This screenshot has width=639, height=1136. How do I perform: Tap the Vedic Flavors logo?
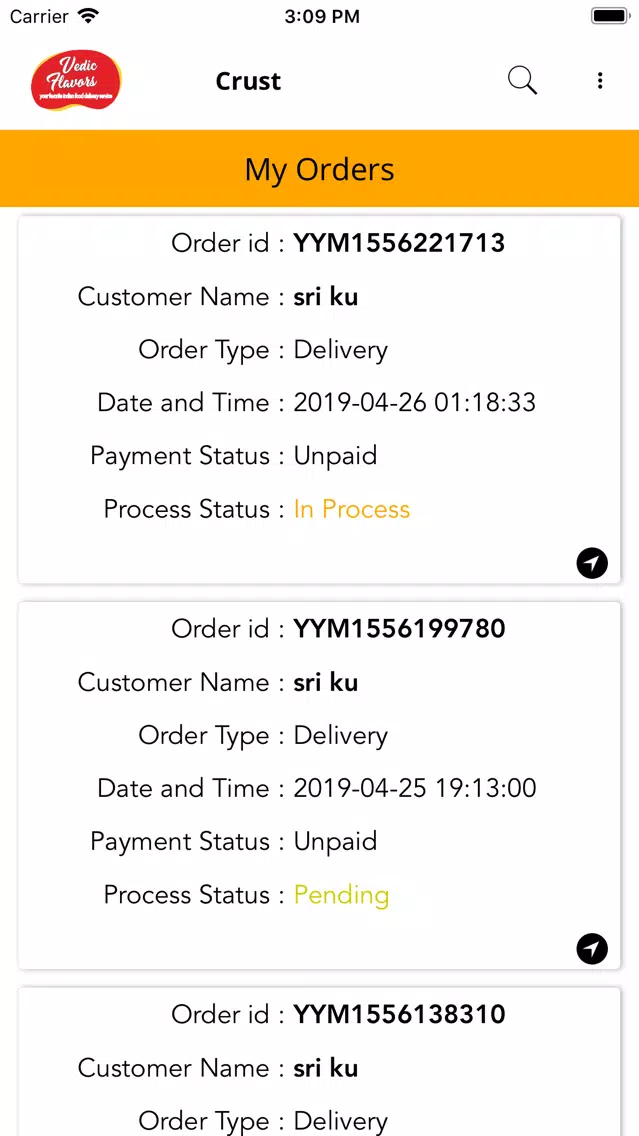point(76,81)
